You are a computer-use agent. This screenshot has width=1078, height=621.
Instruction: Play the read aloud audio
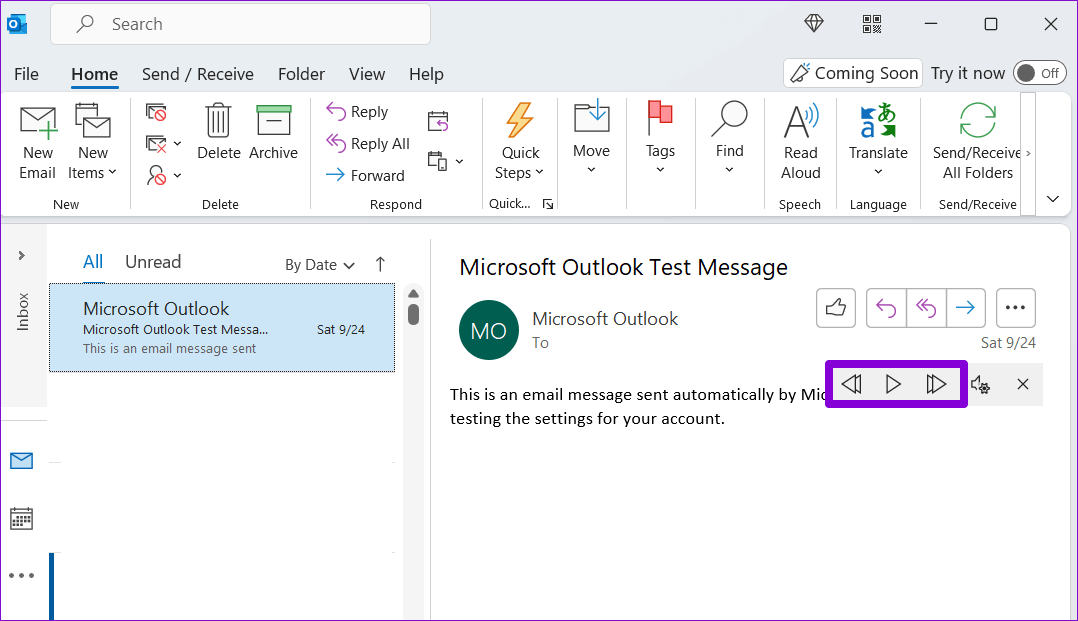pos(893,385)
